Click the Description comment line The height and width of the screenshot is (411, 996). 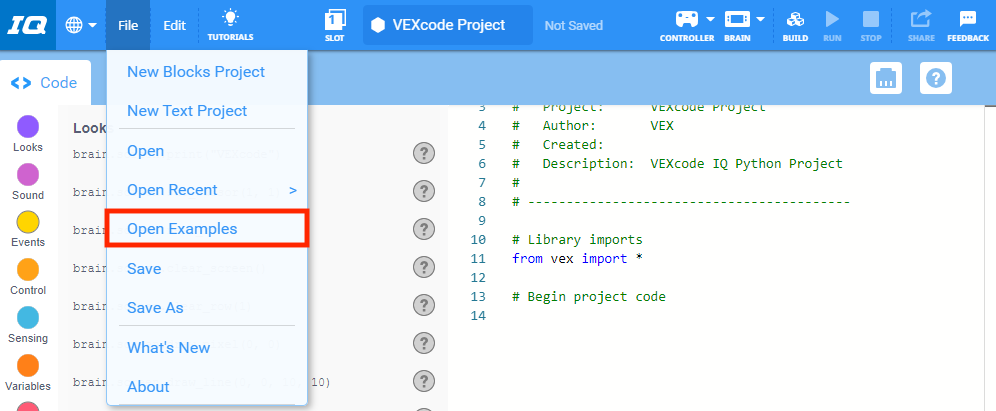[x=677, y=163]
